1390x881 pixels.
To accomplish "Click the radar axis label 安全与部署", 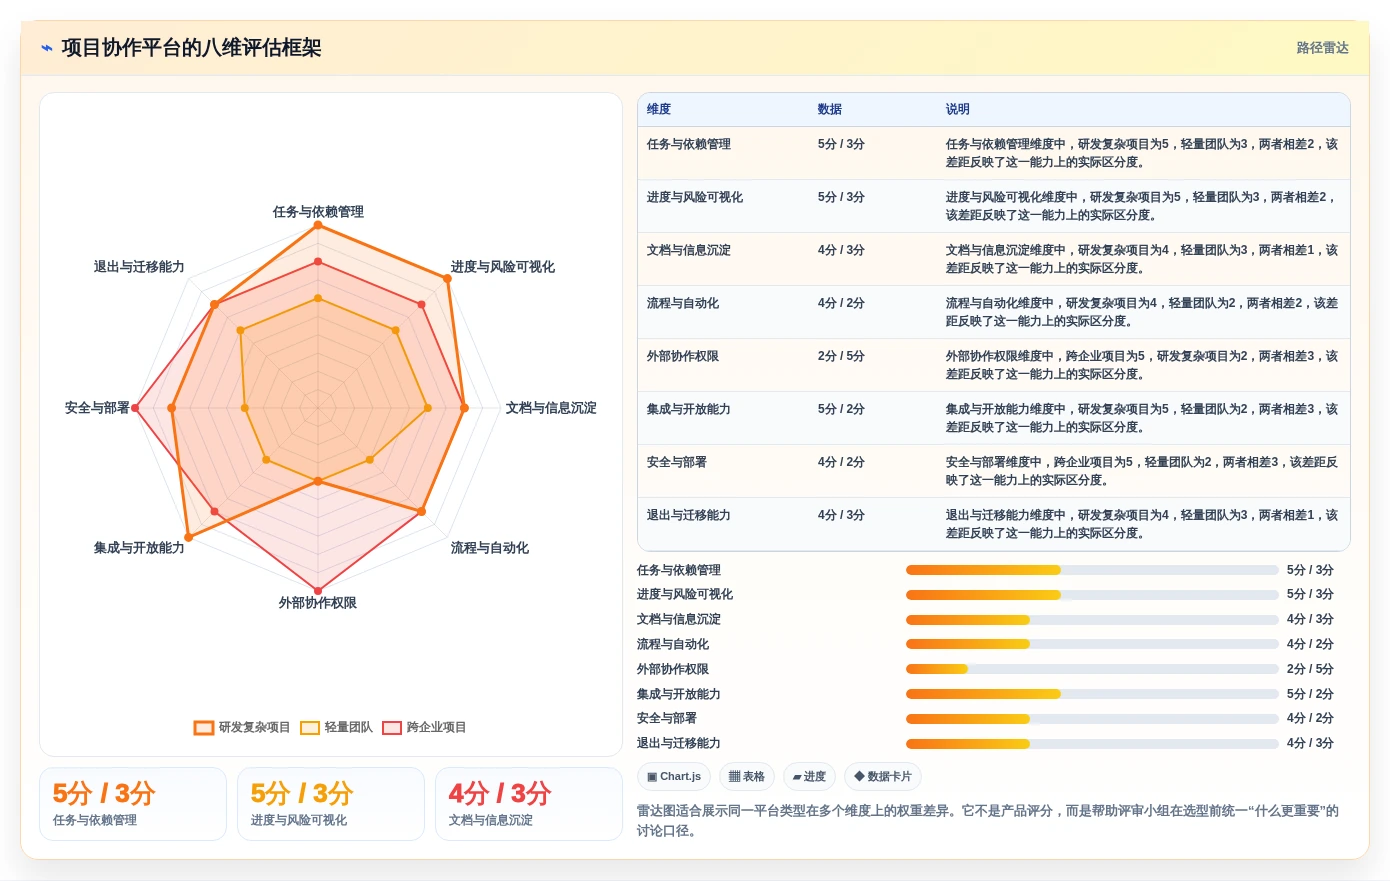I will (x=97, y=408).
